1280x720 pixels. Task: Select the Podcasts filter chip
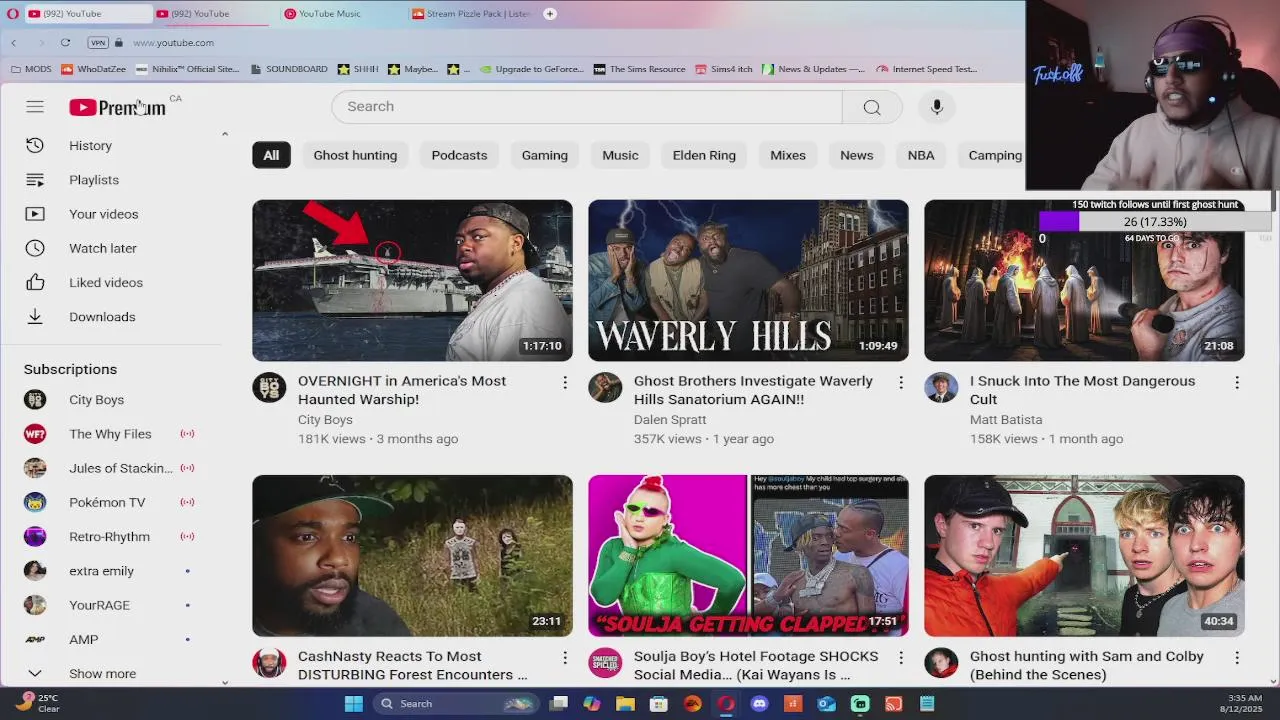coord(459,155)
